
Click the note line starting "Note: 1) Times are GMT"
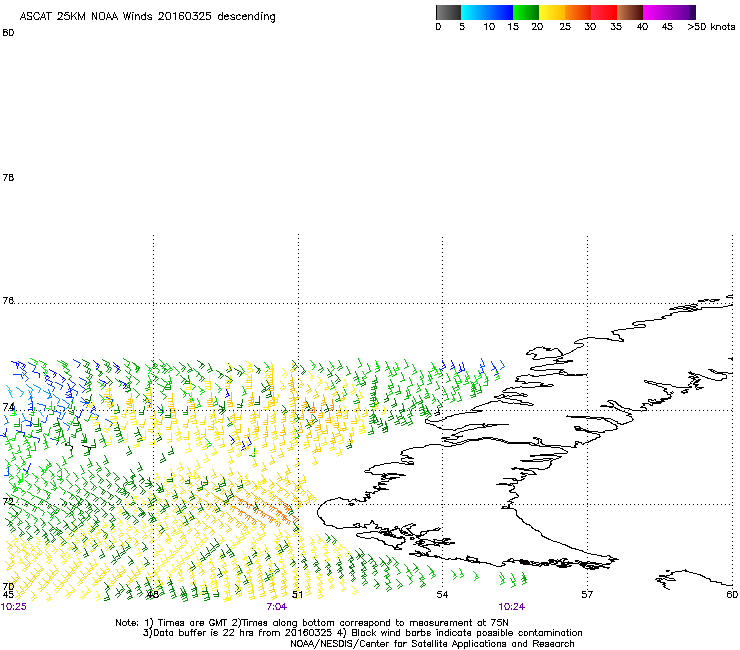pyautogui.click(x=312, y=623)
